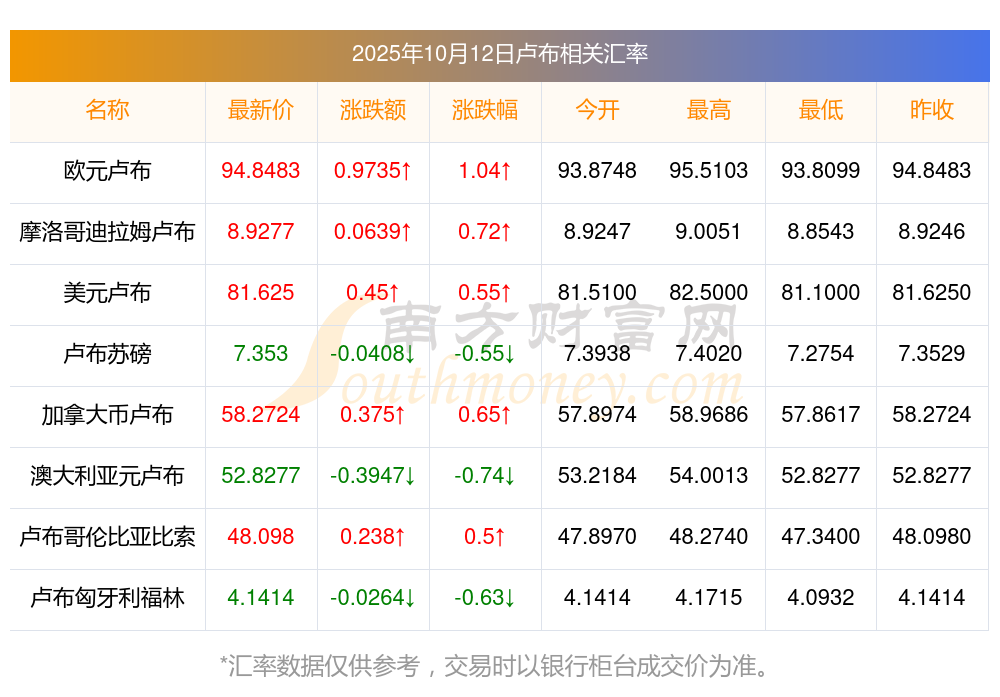Select the green latest price 7.353
Viewport: 1000px width, 697px height.
[261, 353]
